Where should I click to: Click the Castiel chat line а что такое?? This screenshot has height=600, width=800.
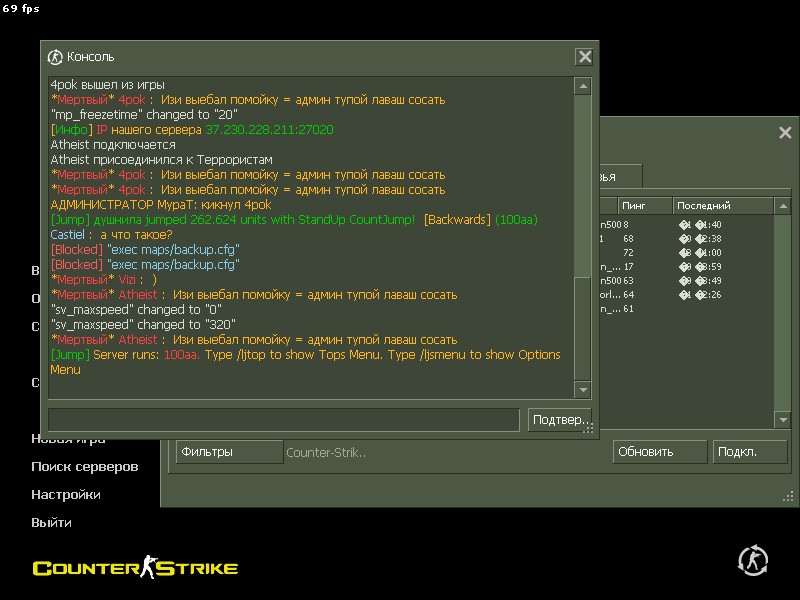[x=111, y=235]
